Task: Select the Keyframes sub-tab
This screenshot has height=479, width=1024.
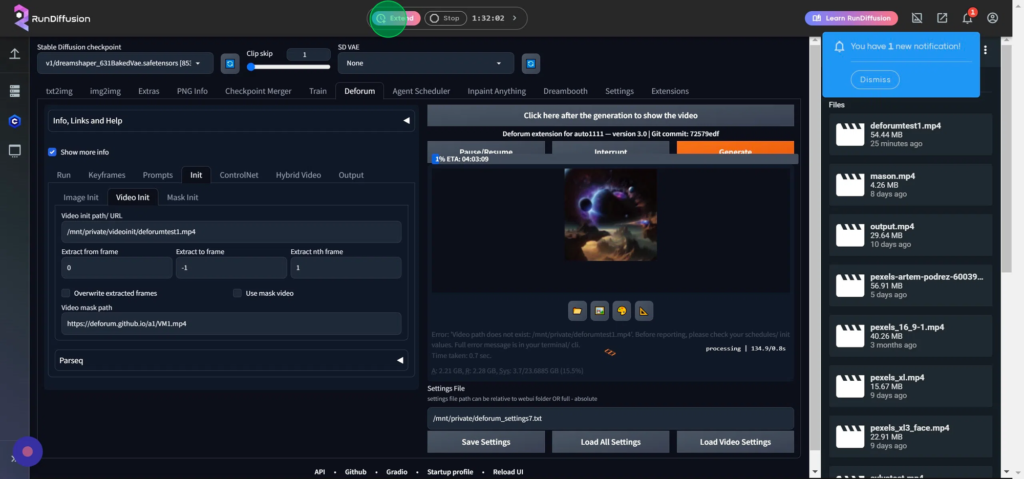Action: pos(104,175)
